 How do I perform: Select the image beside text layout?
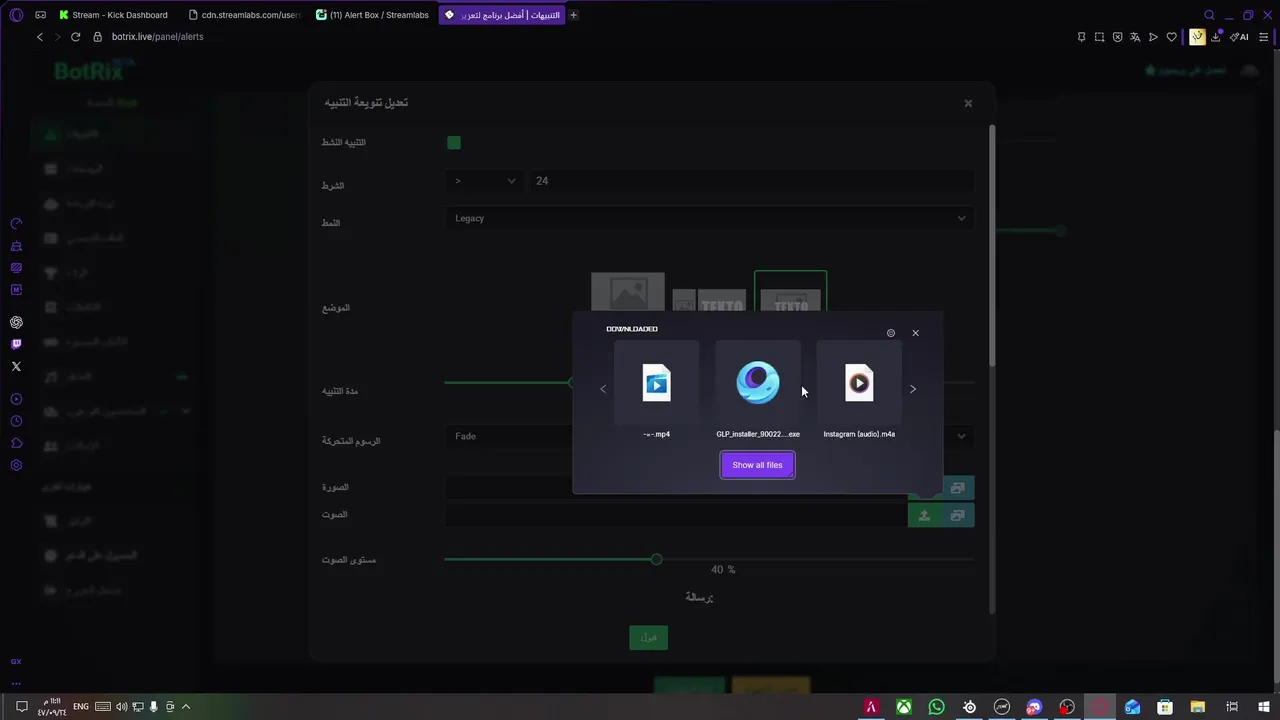pyautogui.click(x=709, y=301)
